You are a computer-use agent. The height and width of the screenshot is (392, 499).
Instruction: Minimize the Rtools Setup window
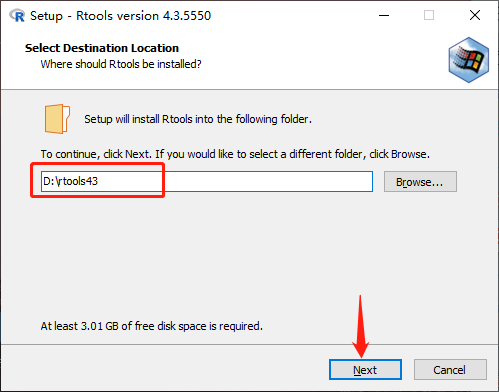pyautogui.click(x=384, y=15)
